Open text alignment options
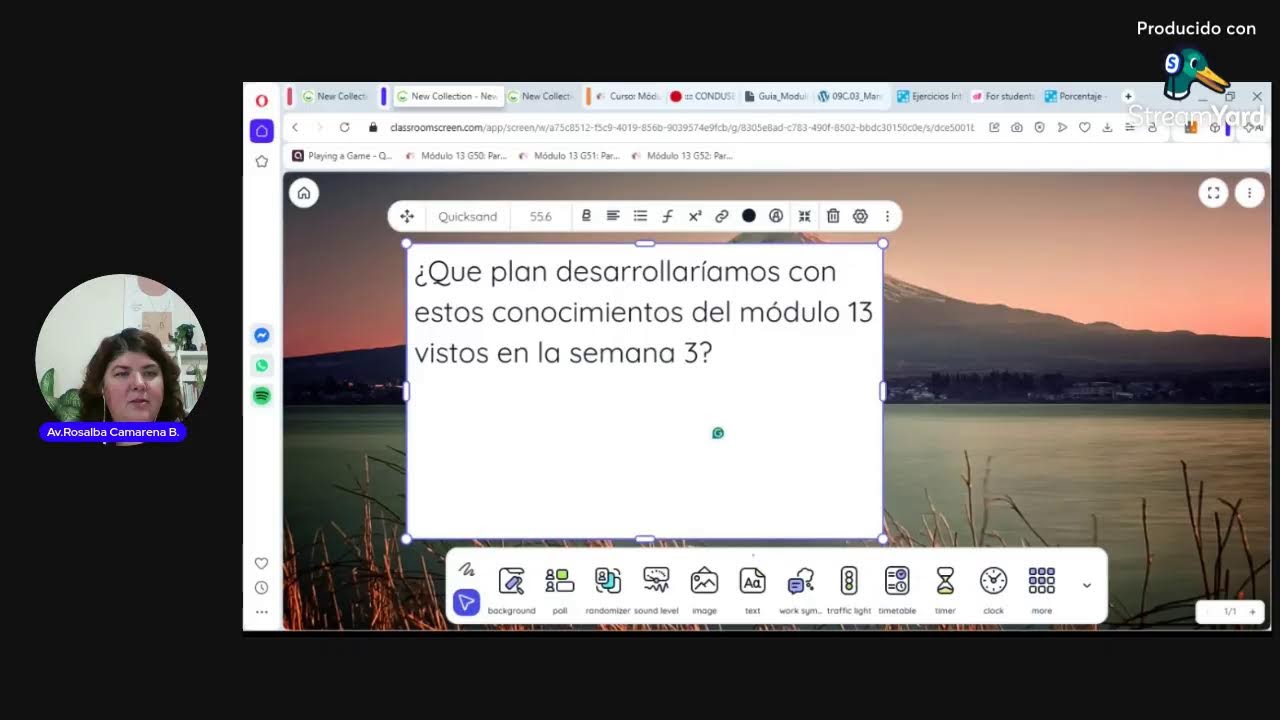 click(613, 216)
